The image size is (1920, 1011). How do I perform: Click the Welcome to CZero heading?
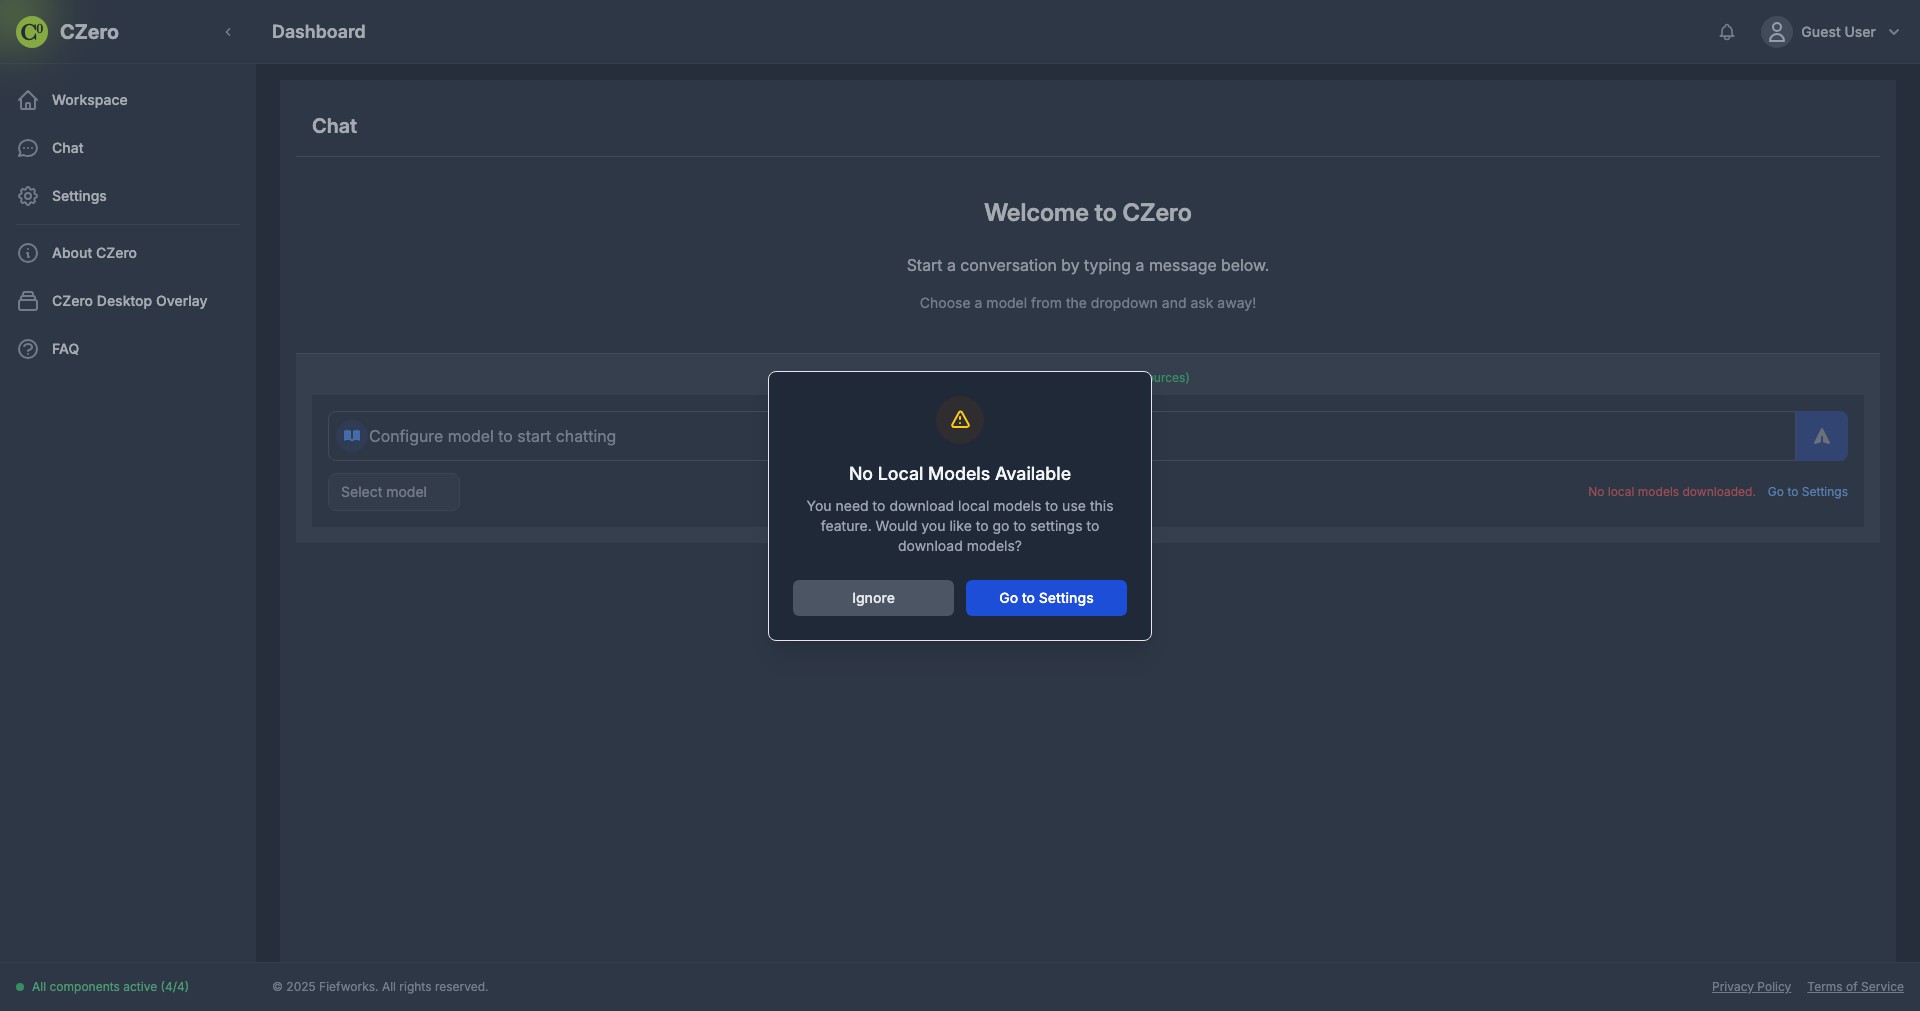tap(1087, 213)
